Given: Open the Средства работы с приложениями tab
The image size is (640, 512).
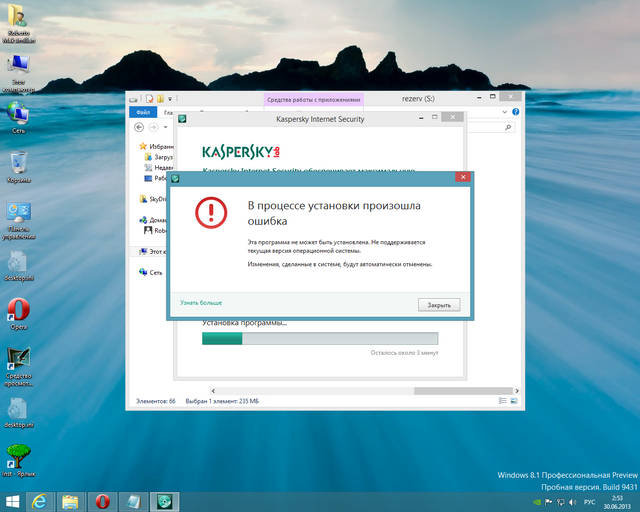Looking at the screenshot, I should click(313, 100).
